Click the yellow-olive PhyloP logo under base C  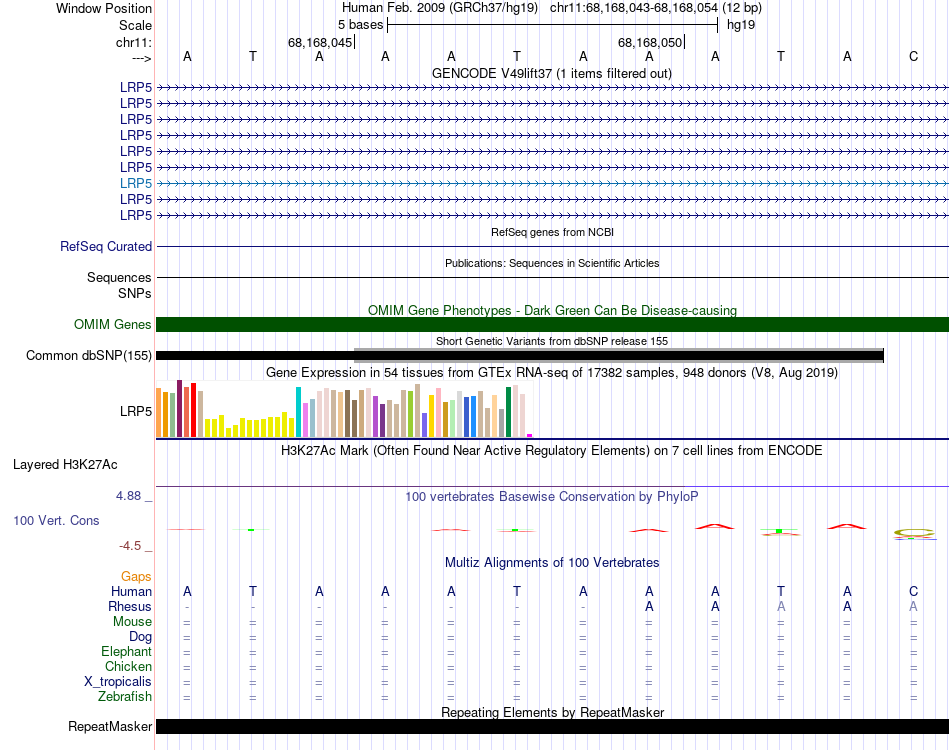click(914, 533)
